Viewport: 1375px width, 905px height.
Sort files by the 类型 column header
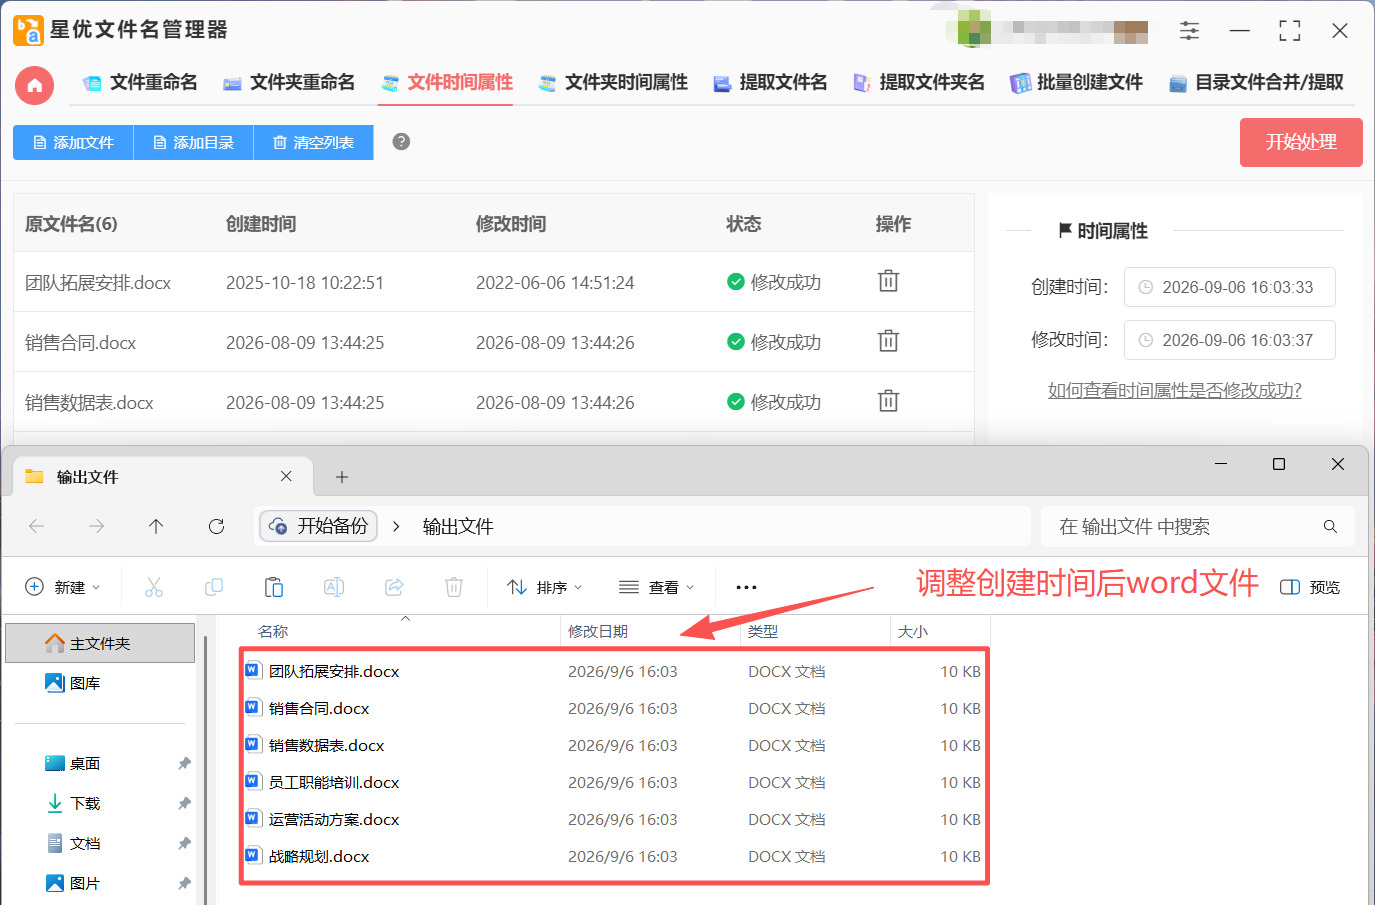pos(763,631)
